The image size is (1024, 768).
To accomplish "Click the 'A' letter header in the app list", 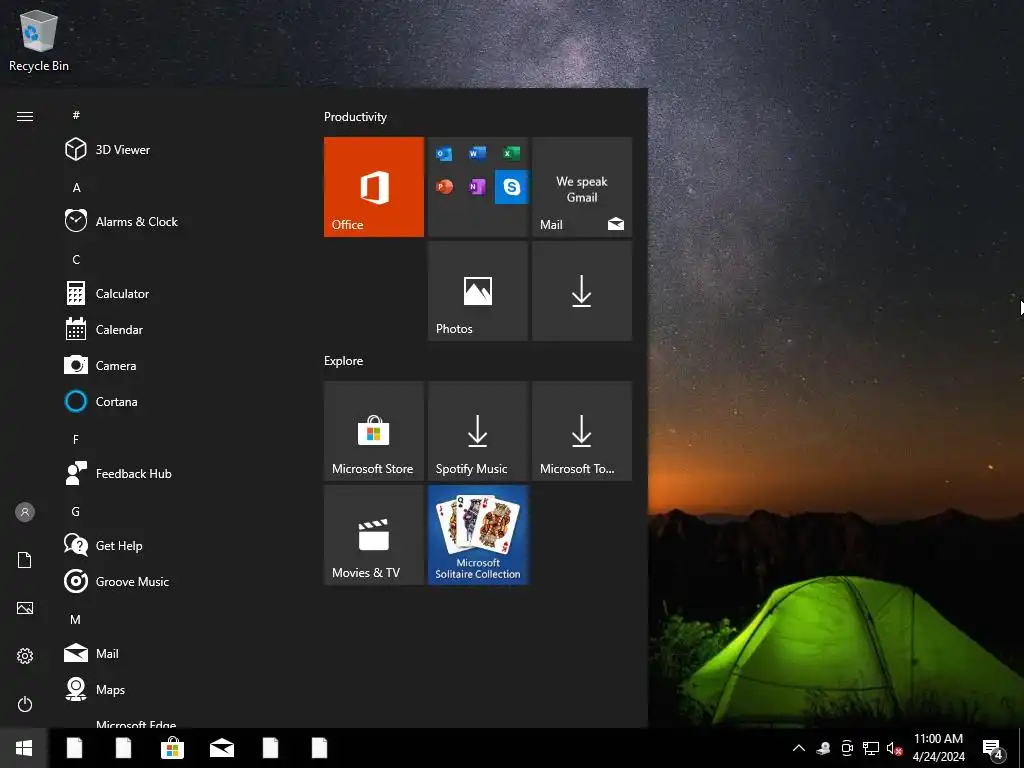I will point(76,187).
